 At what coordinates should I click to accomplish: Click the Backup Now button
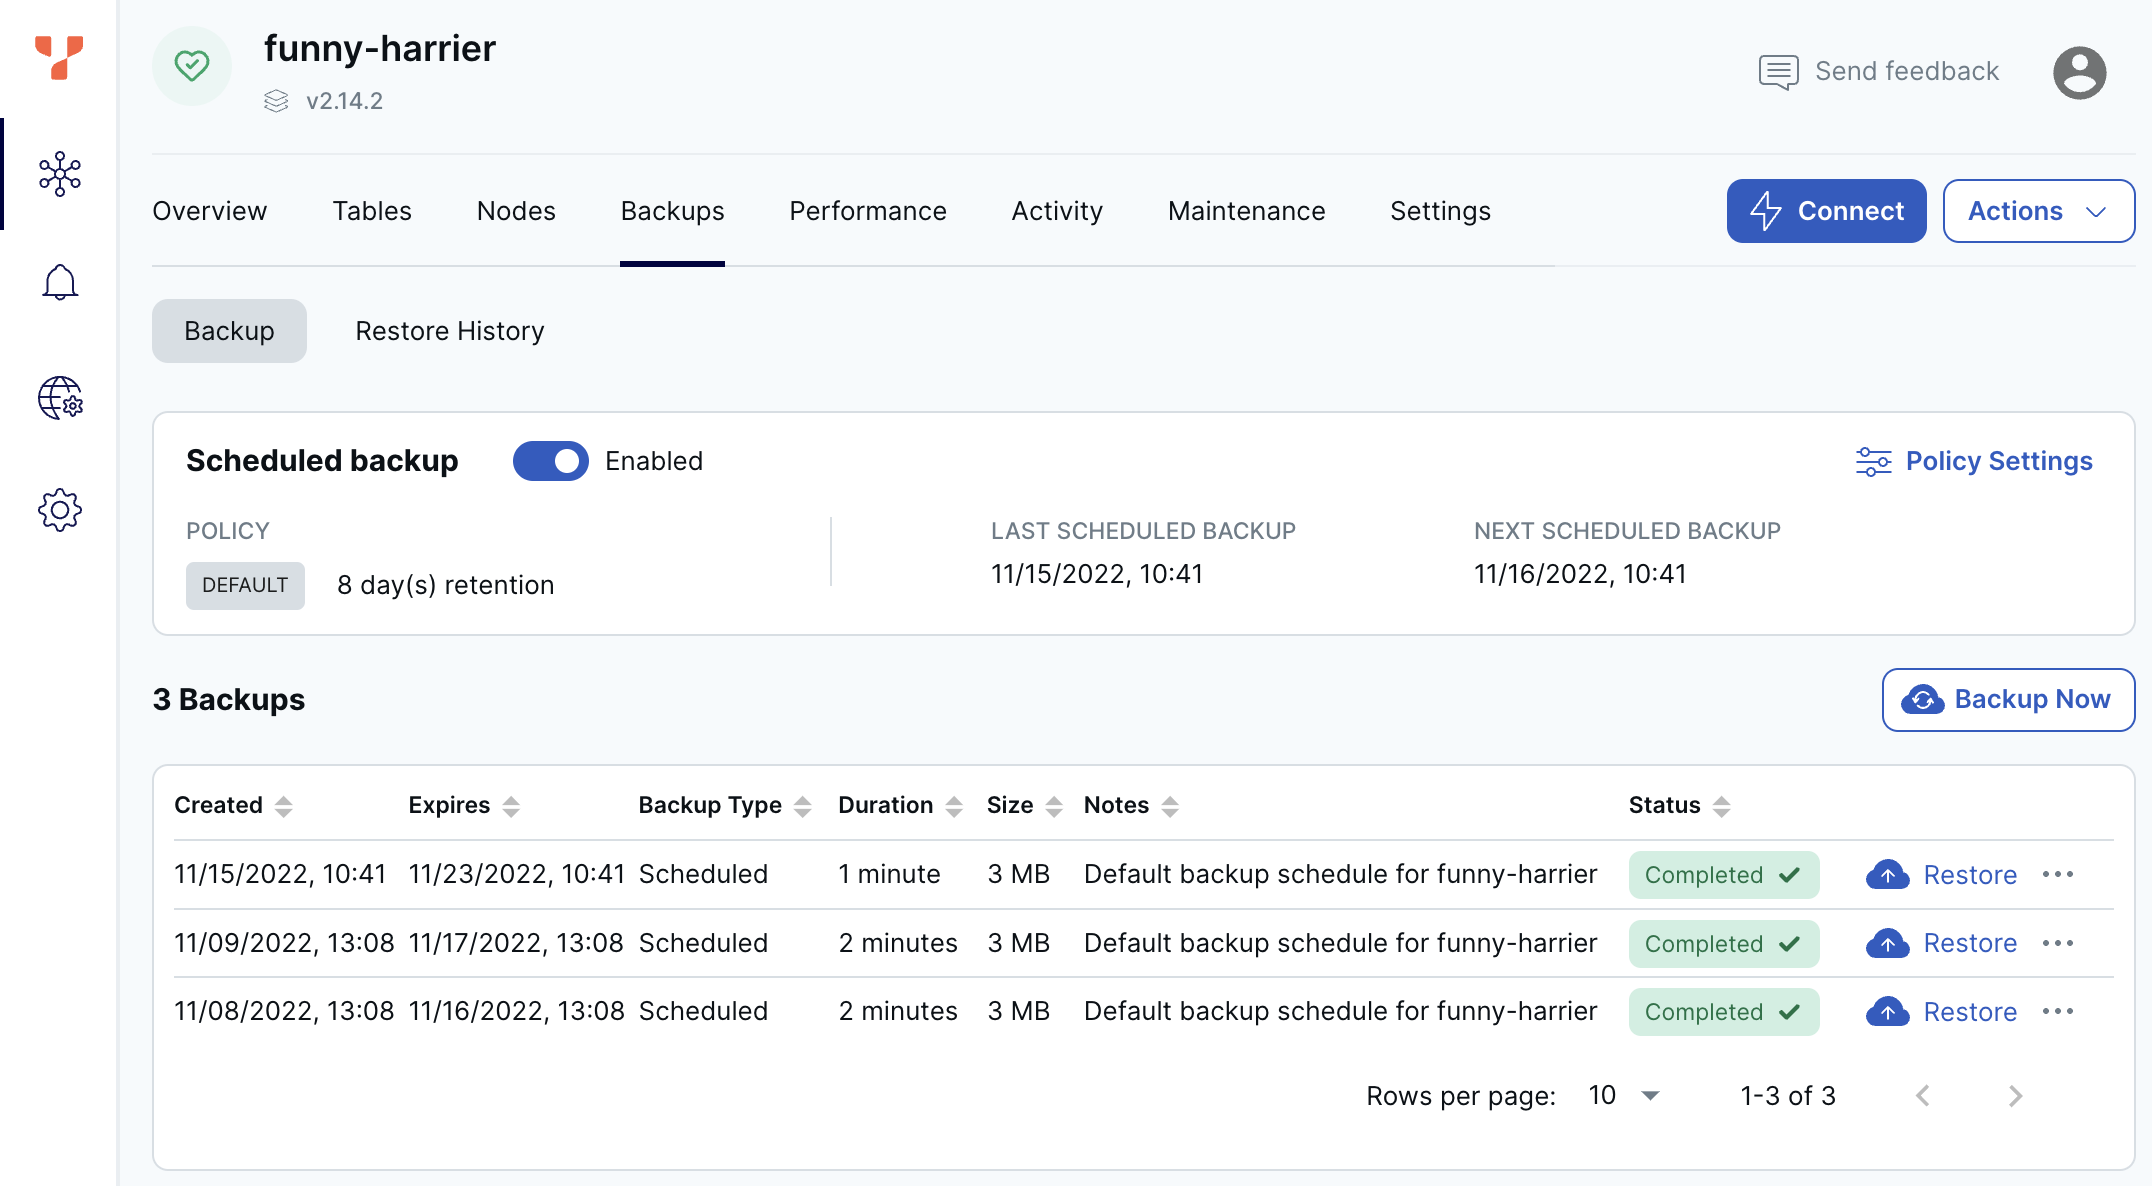tap(2008, 699)
